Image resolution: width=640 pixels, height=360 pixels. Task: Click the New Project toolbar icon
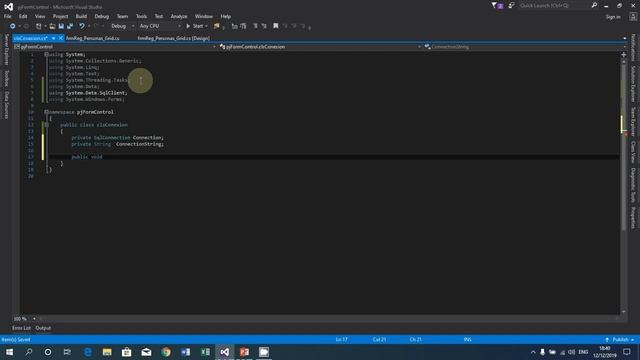coord(39,26)
